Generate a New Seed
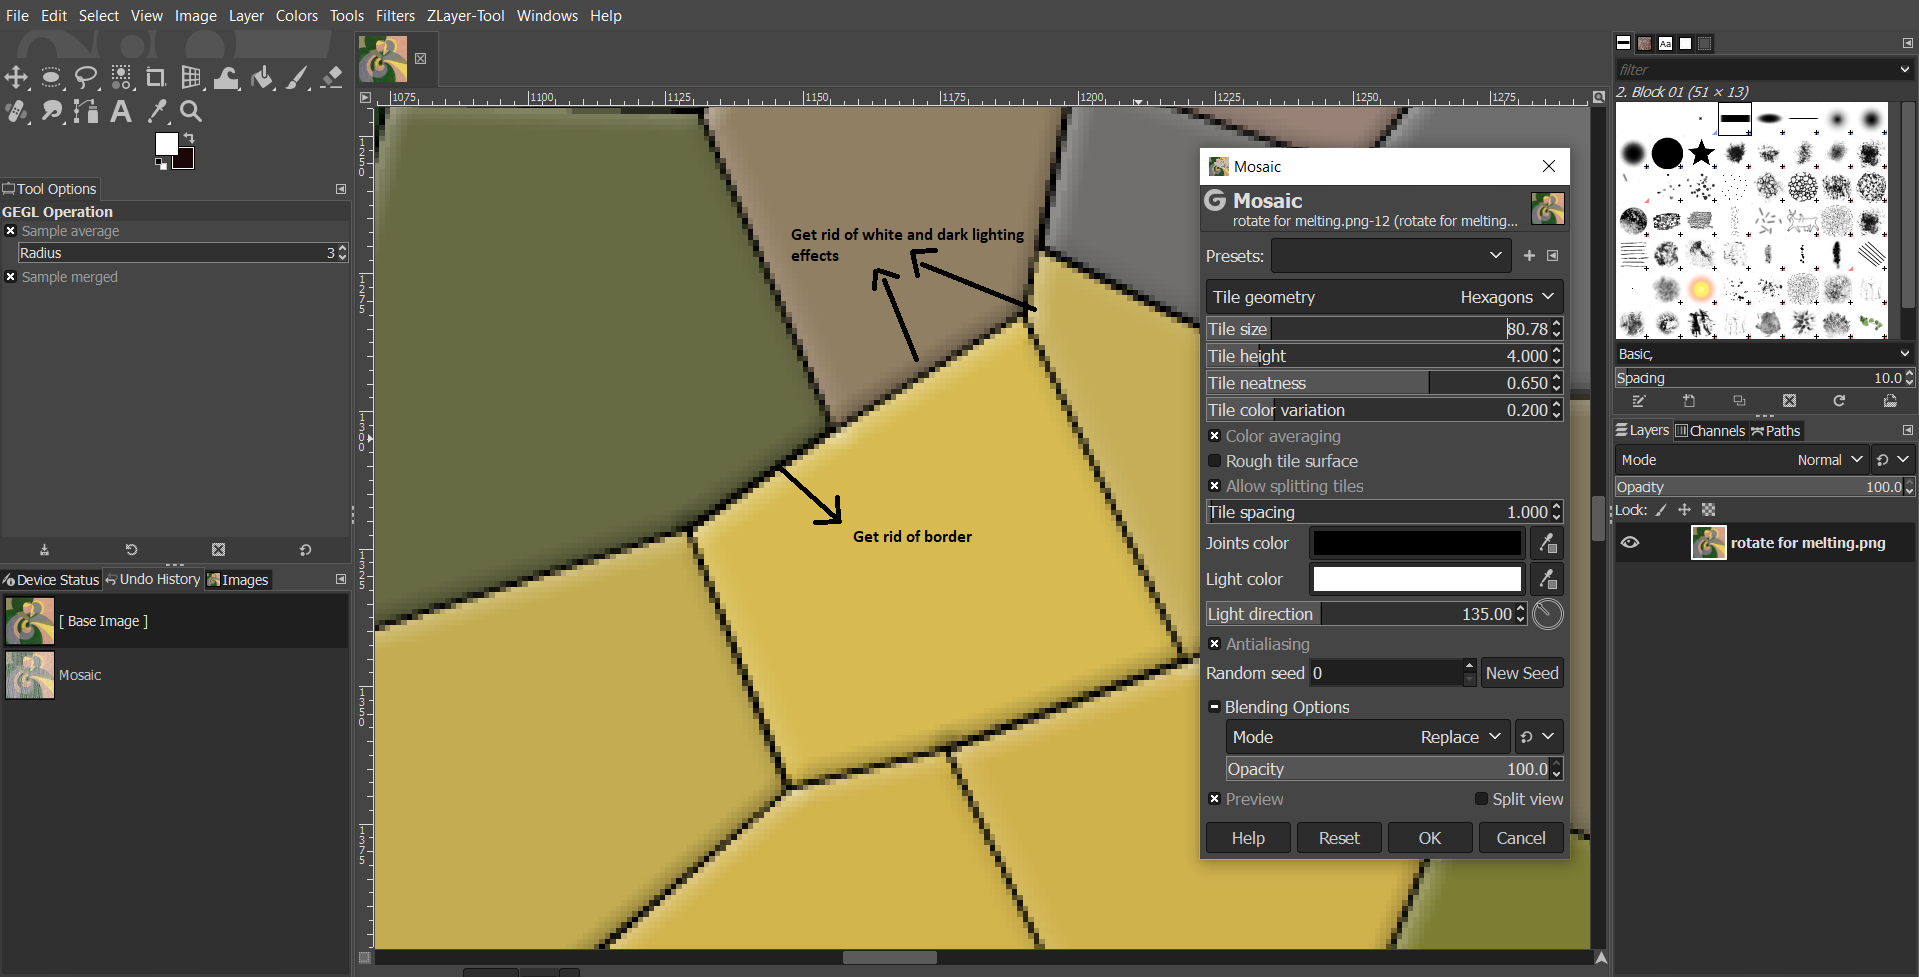Image resolution: width=1919 pixels, height=977 pixels. [x=1522, y=673]
